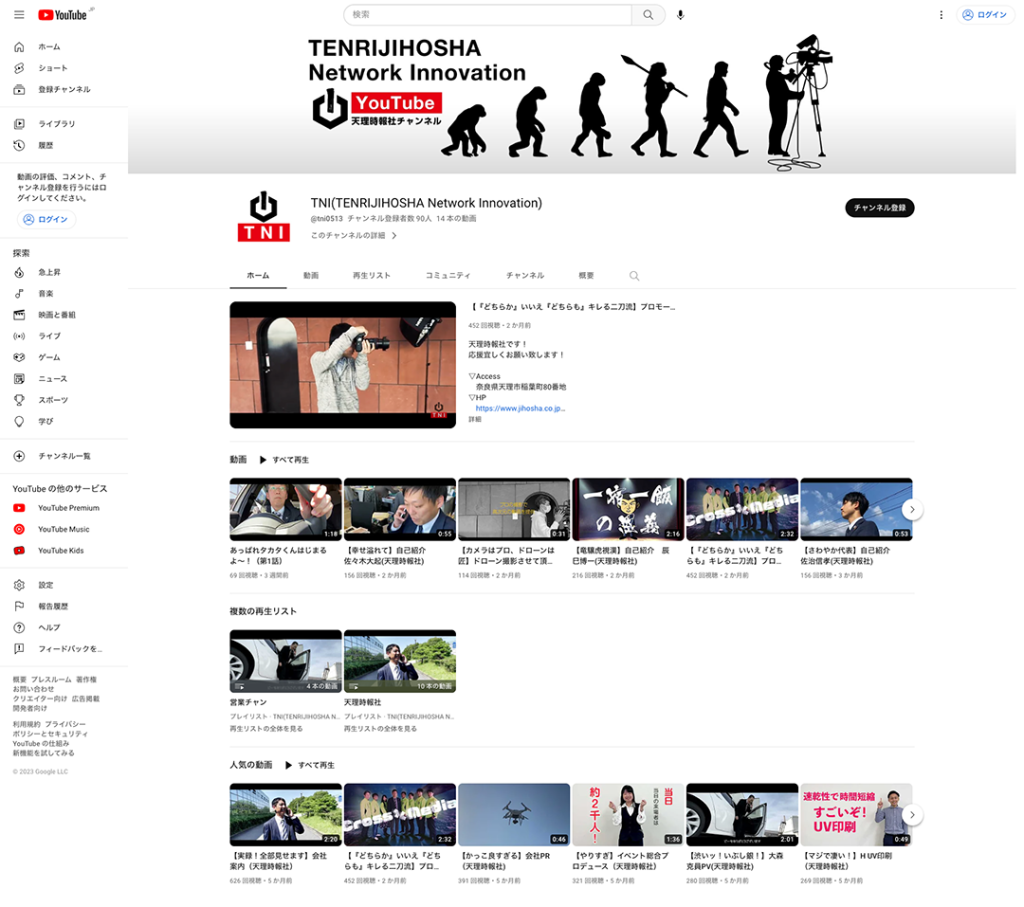
Task: Click the top-right login button
Action: [x=985, y=15]
